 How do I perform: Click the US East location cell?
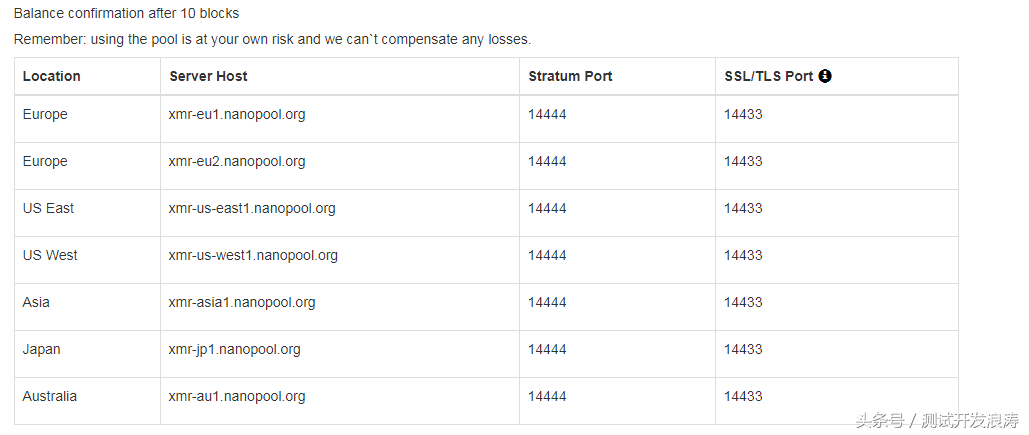tap(48, 209)
